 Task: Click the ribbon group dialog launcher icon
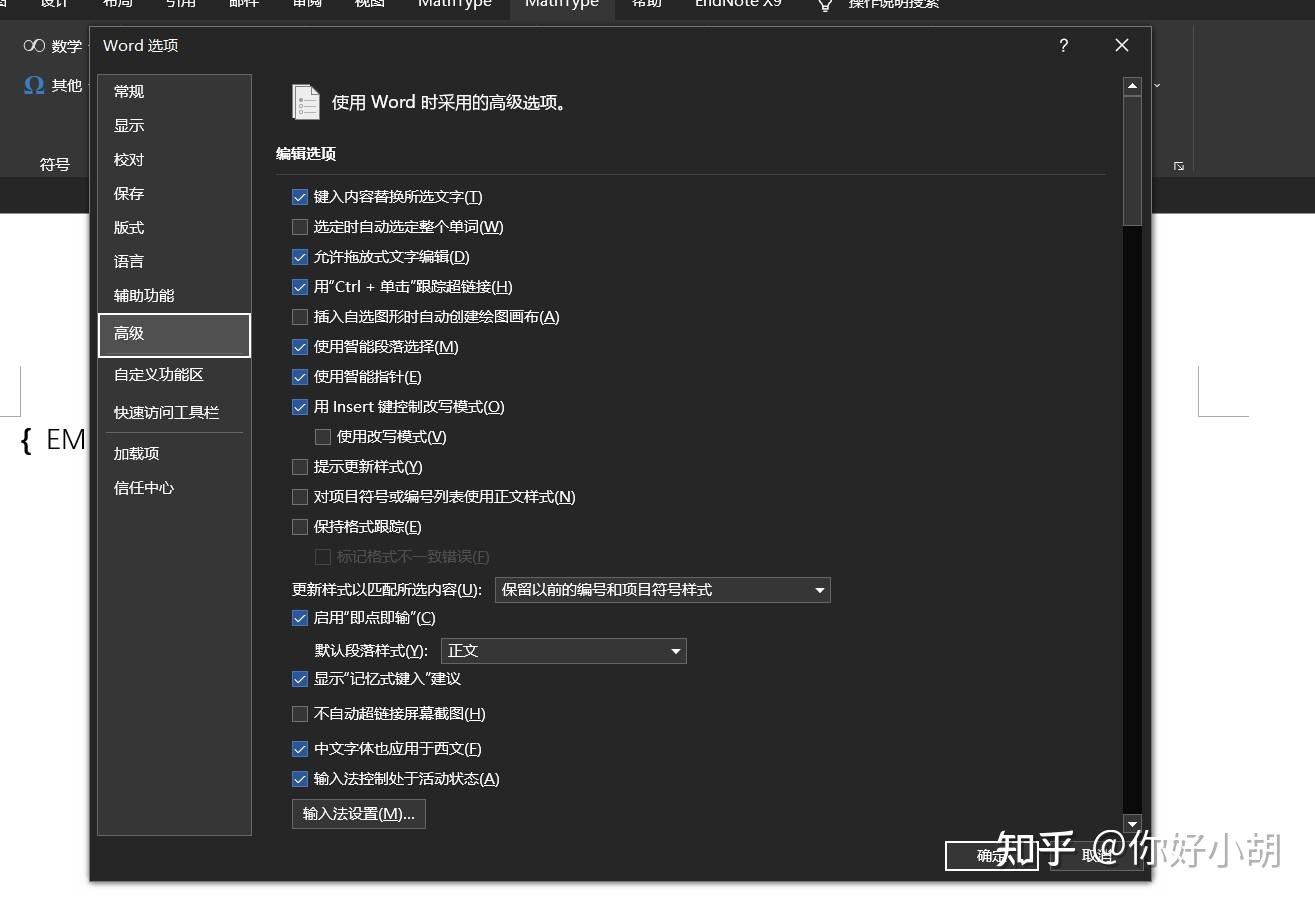pyautogui.click(x=1179, y=166)
